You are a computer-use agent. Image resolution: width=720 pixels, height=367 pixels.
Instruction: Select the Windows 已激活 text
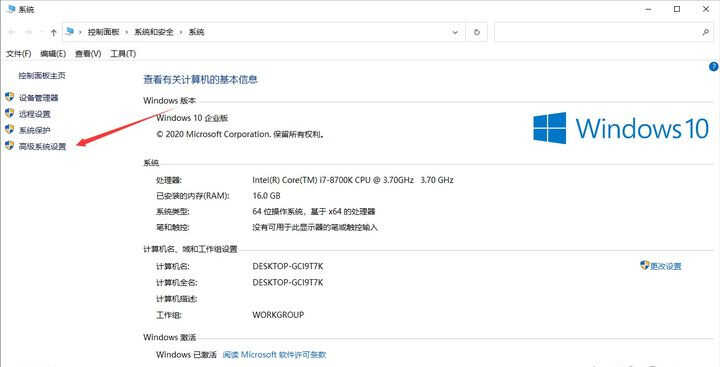click(186, 355)
